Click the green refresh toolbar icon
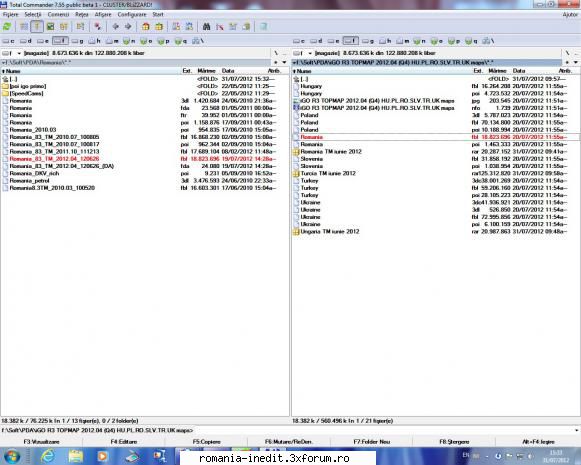Viewport: 581px width, 465px height. [7, 27]
